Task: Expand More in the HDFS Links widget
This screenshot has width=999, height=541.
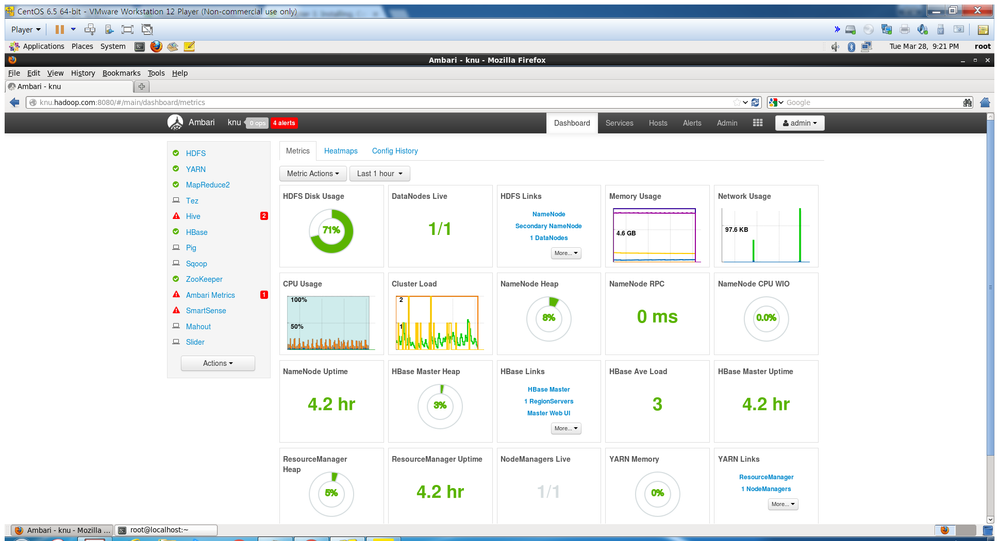Action: pyautogui.click(x=564, y=253)
